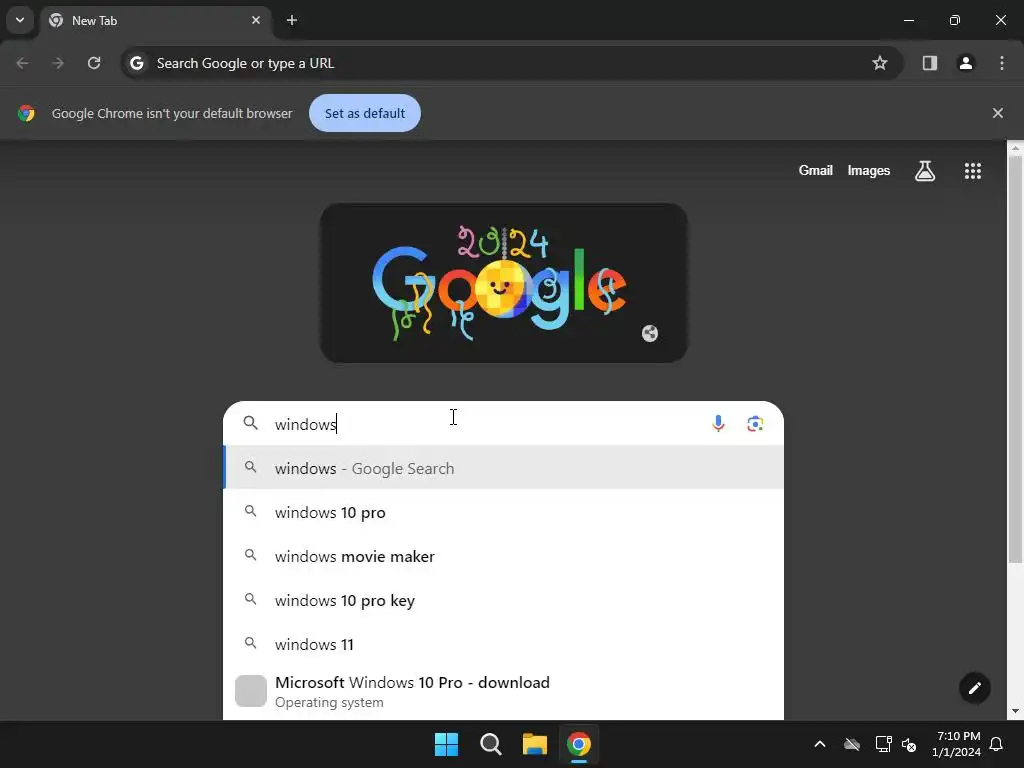Click the 2024 Google doodle

coord(504,283)
